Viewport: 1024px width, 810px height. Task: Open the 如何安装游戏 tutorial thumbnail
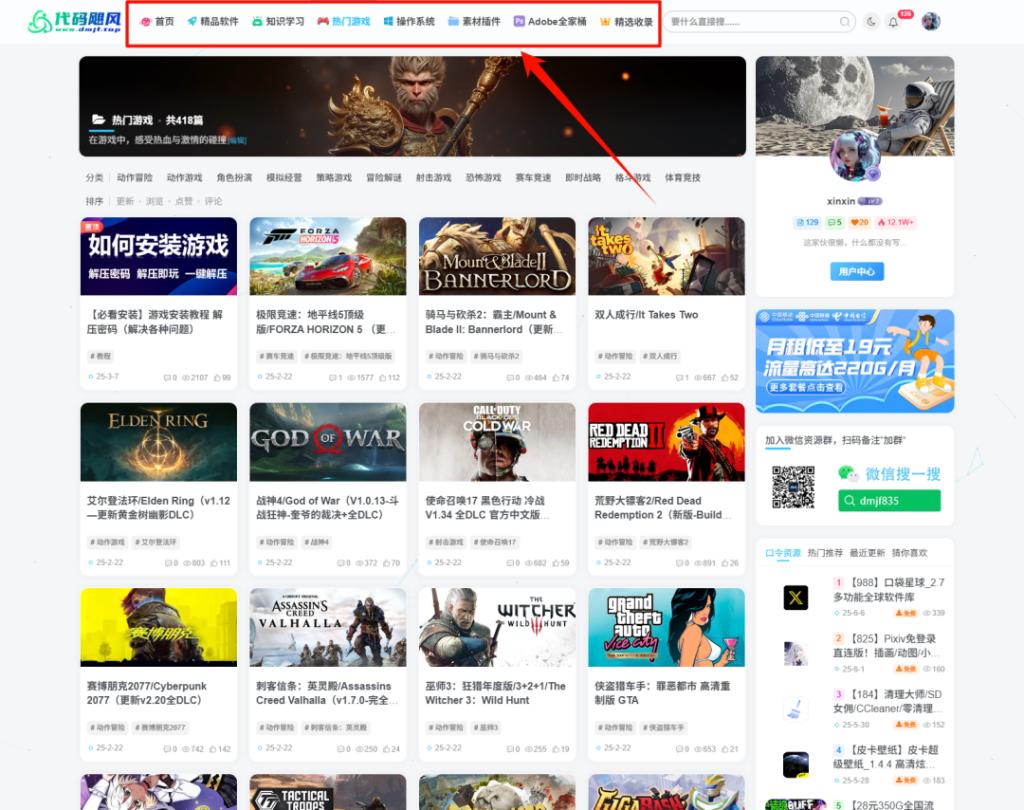[x=159, y=256]
